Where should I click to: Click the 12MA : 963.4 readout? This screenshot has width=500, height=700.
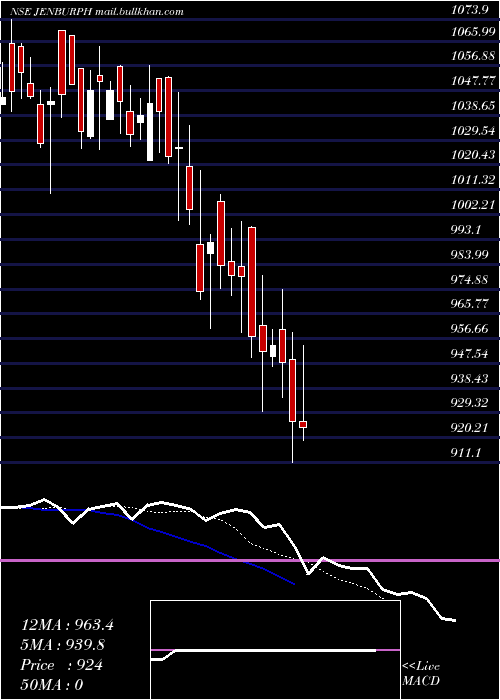pyautogui.click(x=67, y=625)
